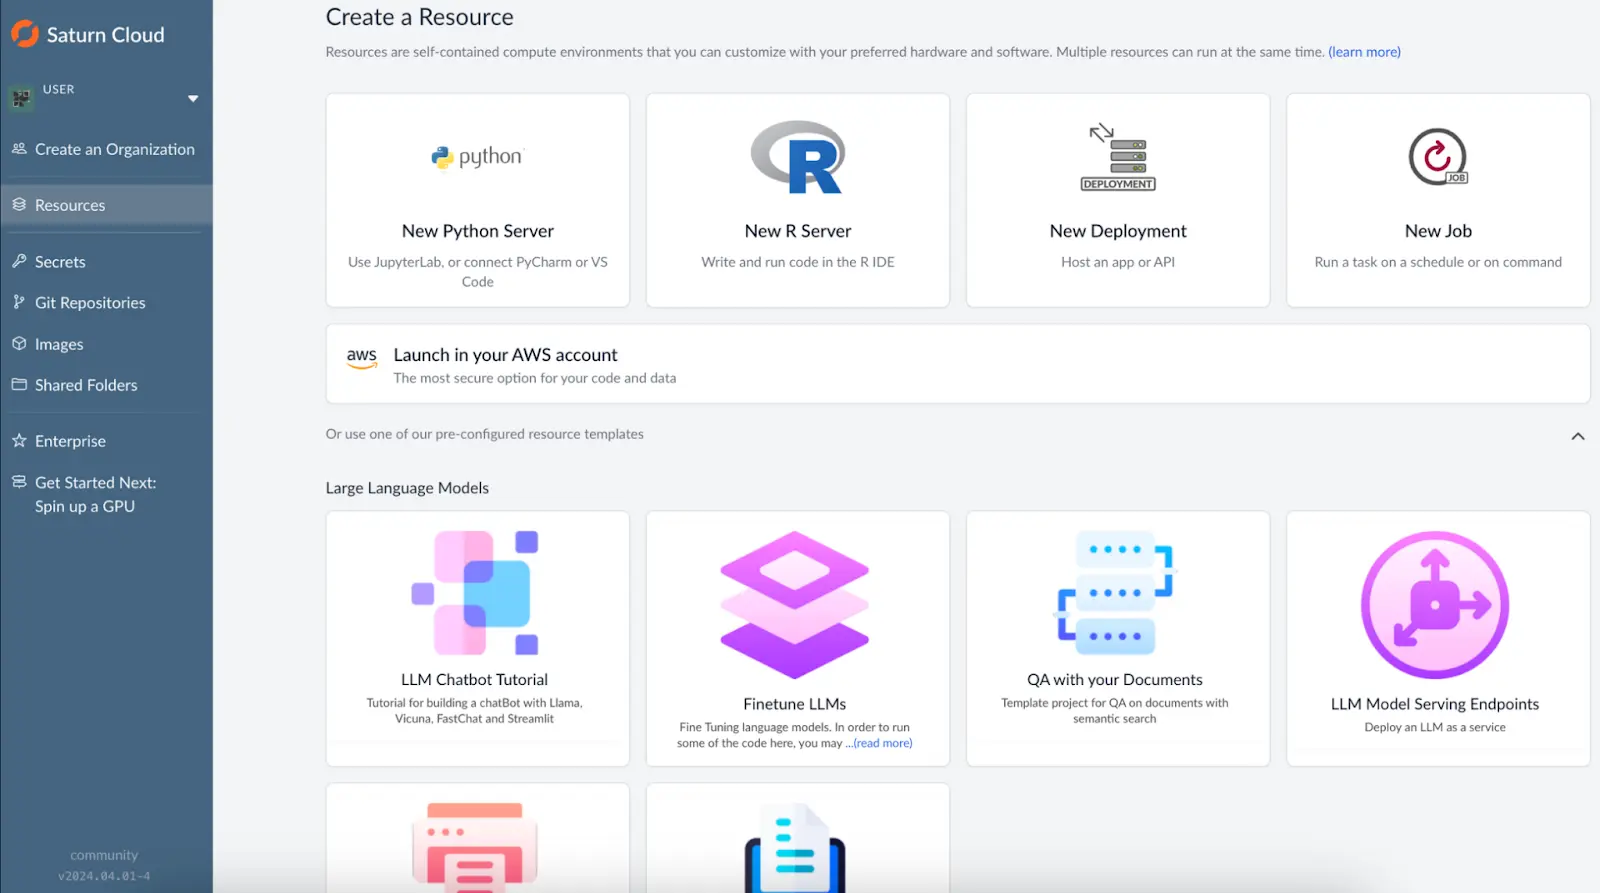
Task: Click the Job refresh-circle icon
Action: click(1438, 157)
